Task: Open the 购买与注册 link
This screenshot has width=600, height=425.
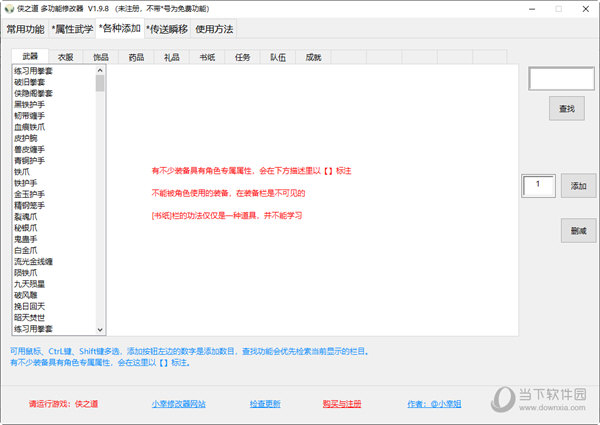Action: click(x=342, y=404)
